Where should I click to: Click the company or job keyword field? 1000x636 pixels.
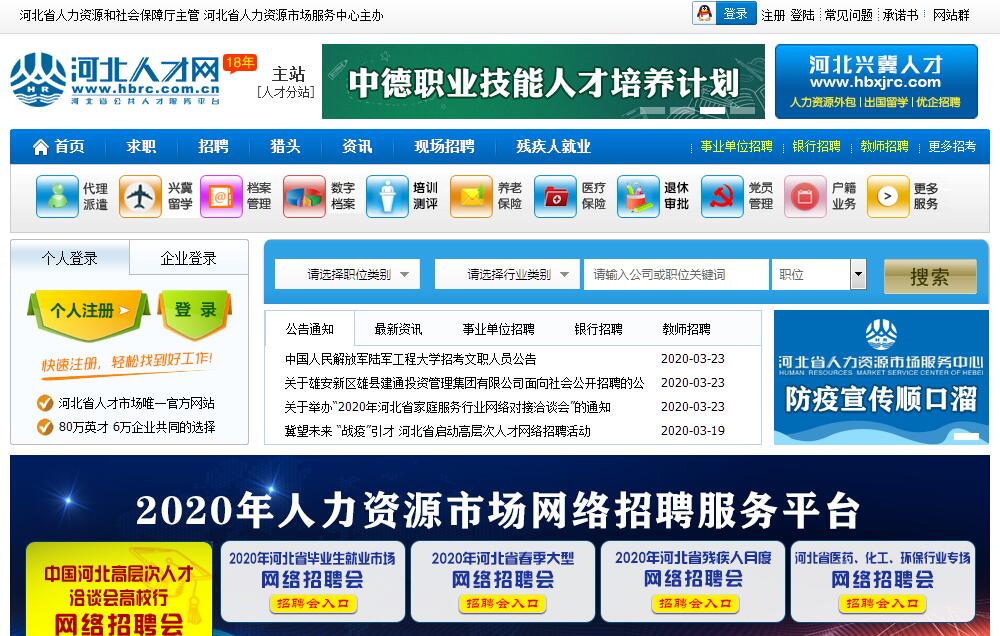pyautogui.click(x=677, y=274)
